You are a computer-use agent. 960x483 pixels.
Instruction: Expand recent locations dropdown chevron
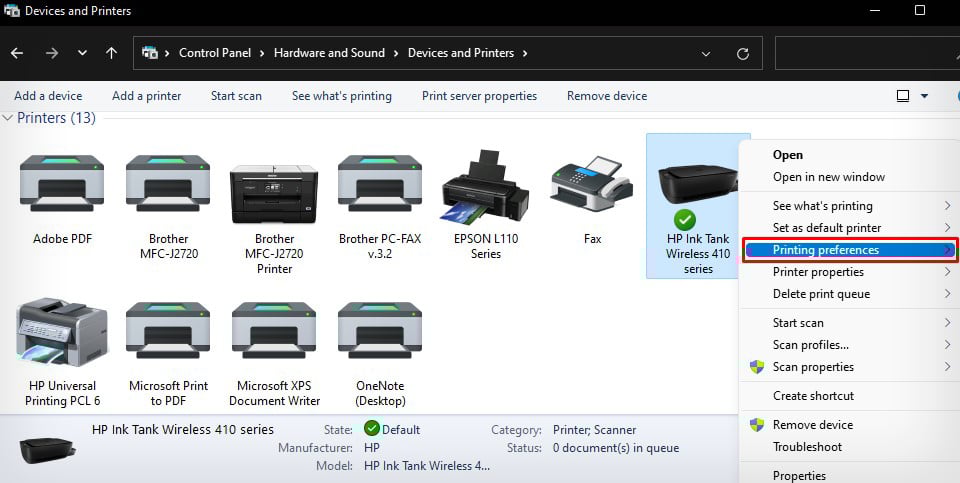82,53
